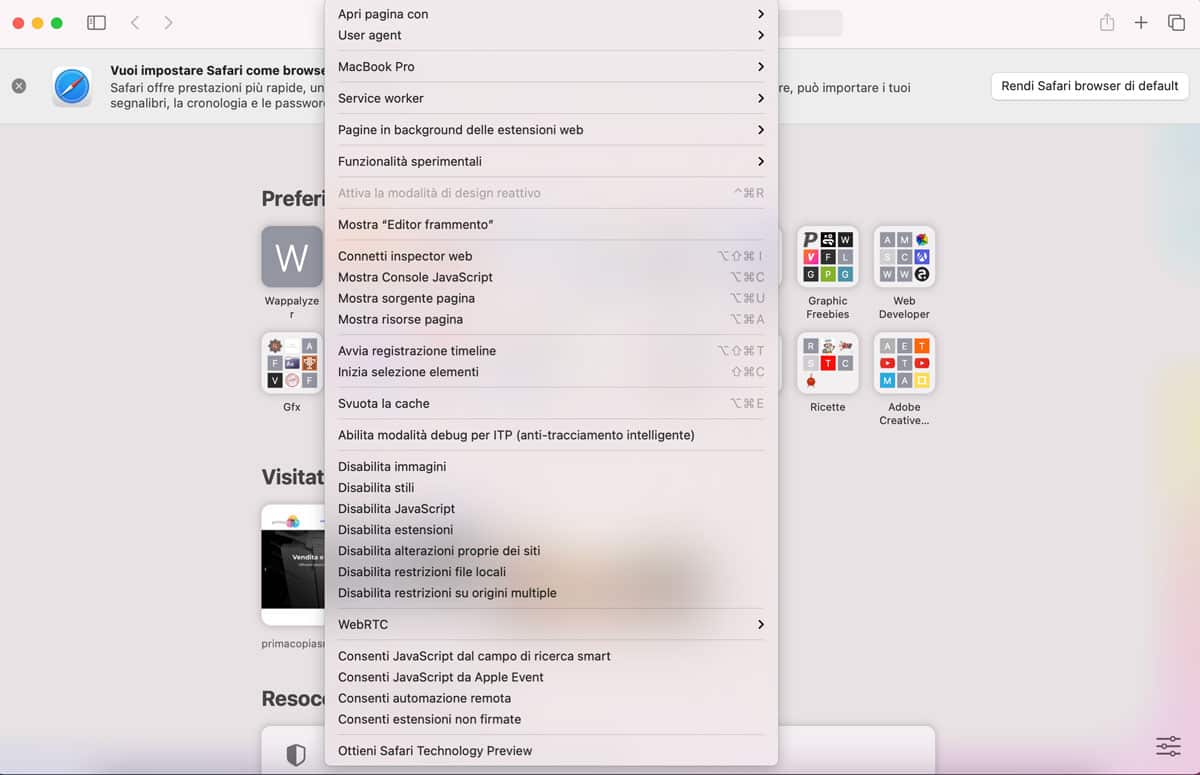Toggle Disabilita immagini menu entry
The height and width of the screenshot is (775, 1200).
coord(551,467)
